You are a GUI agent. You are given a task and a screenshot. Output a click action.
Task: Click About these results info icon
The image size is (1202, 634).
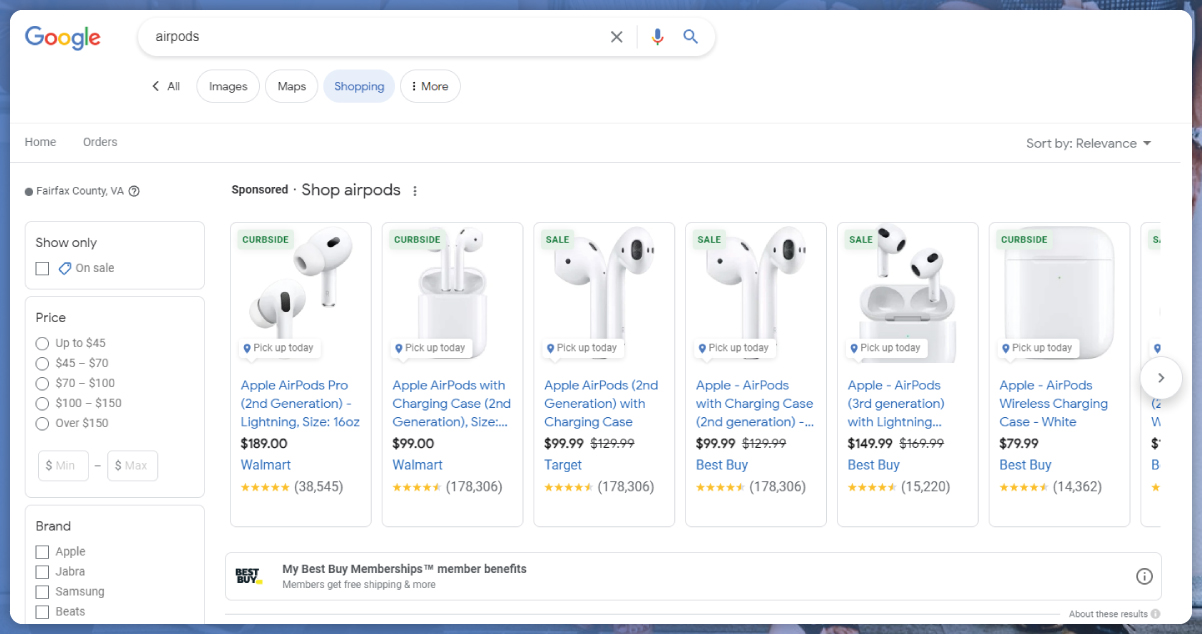(x=1155, y=614)
